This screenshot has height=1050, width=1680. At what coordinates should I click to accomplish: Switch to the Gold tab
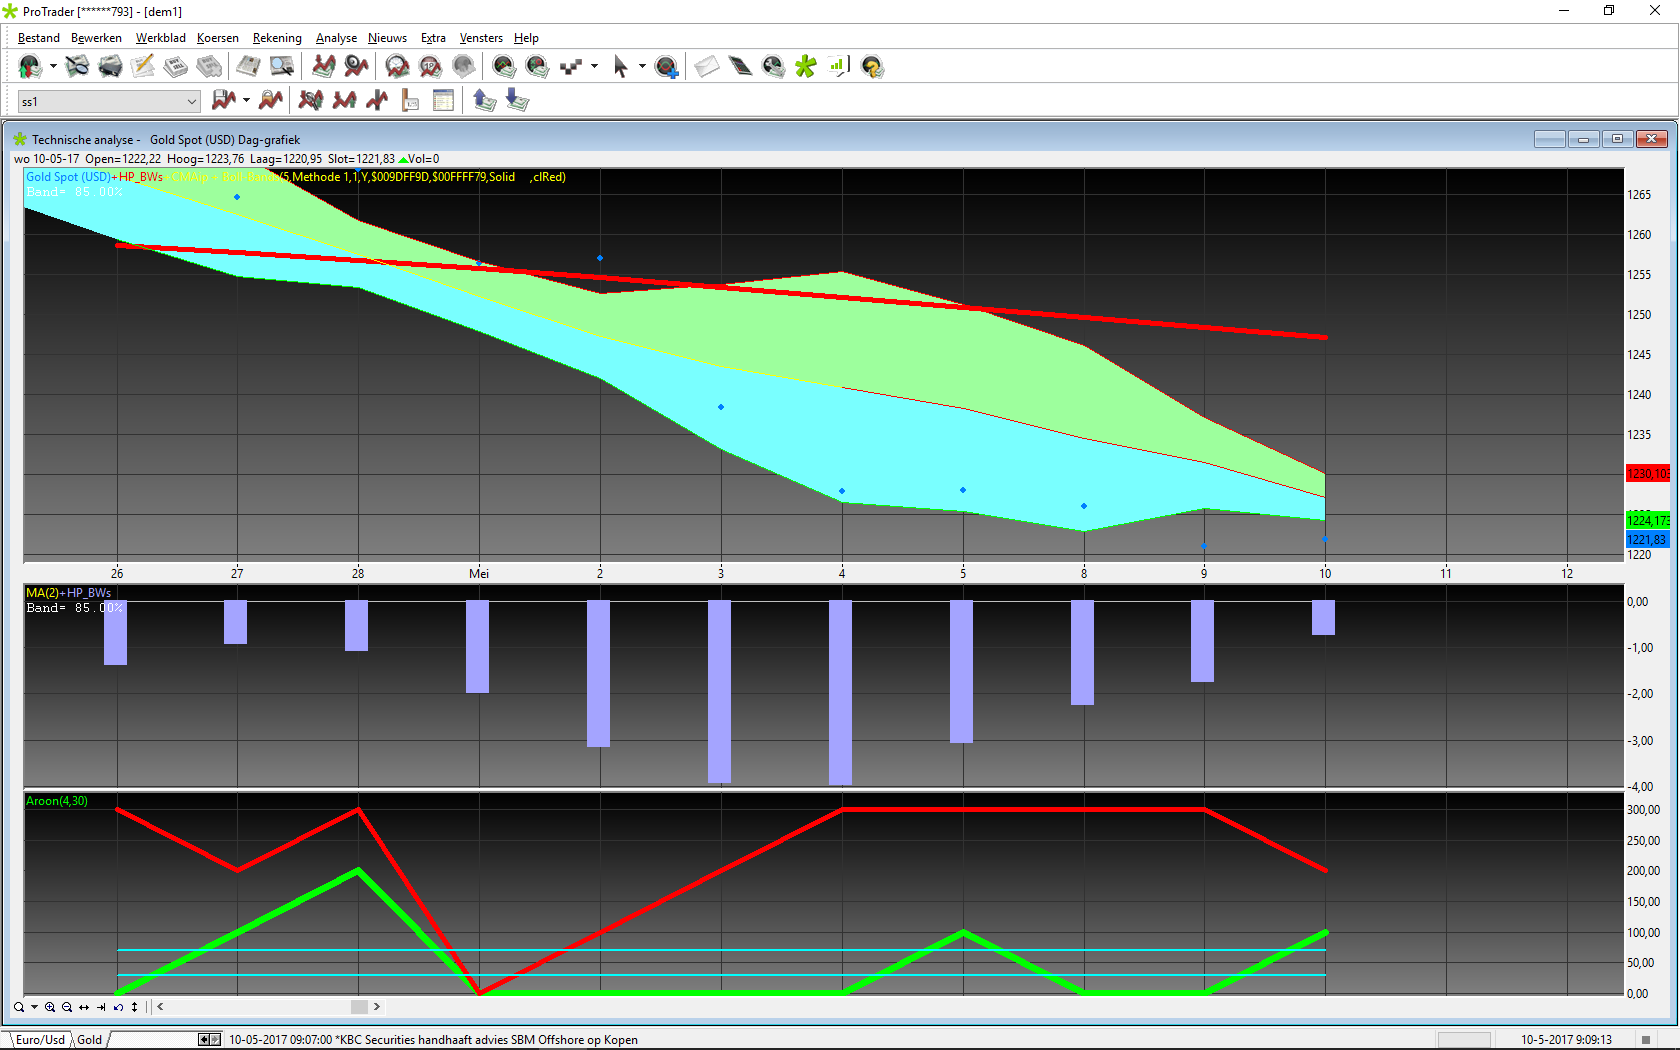coord(90,1039)
